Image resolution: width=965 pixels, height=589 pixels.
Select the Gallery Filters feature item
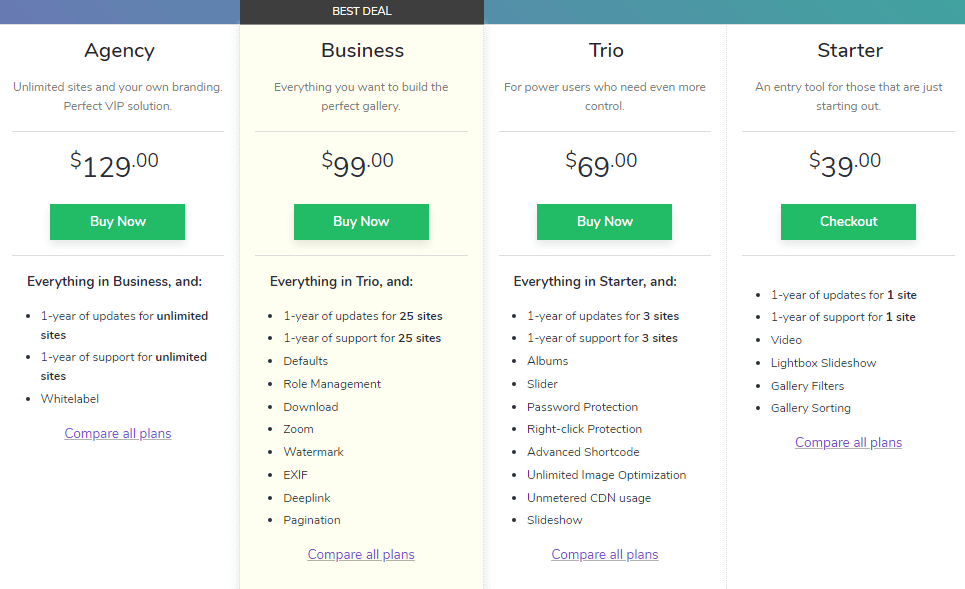[807, 386]
